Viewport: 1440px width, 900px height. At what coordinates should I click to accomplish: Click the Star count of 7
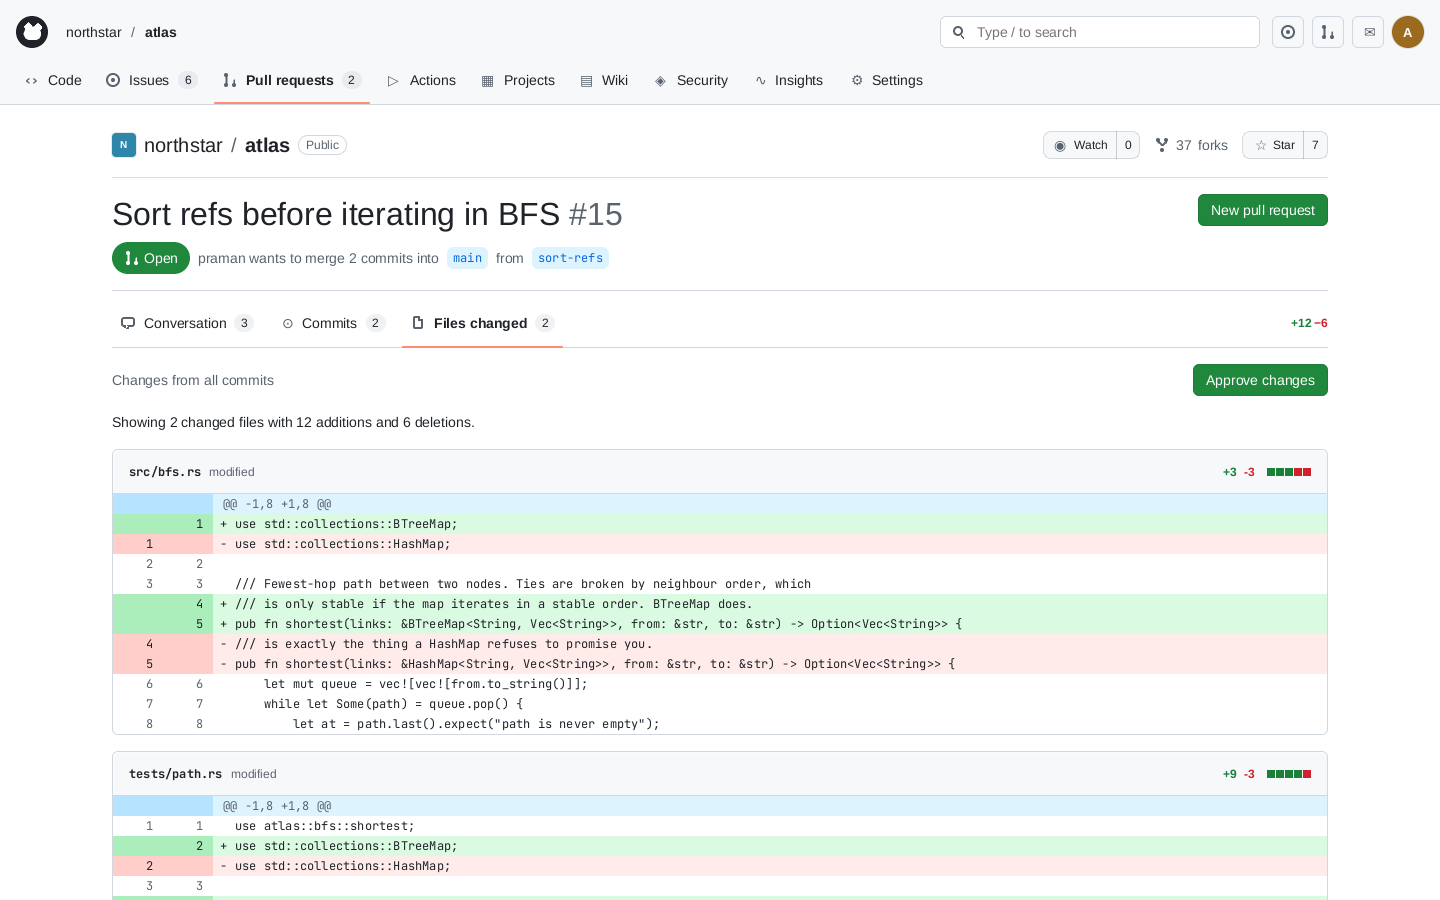pyautogui.click(x=1315, y=145)
